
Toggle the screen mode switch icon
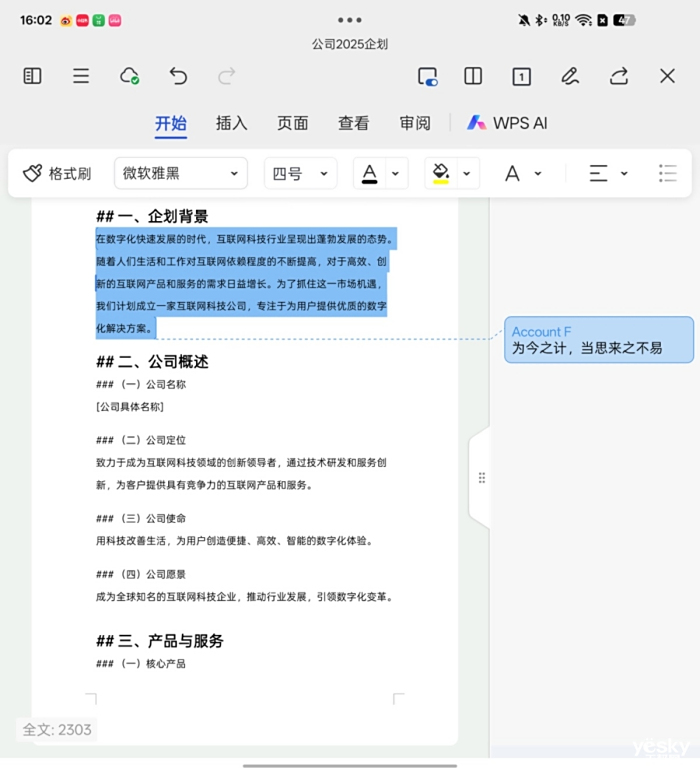point(427,76)
